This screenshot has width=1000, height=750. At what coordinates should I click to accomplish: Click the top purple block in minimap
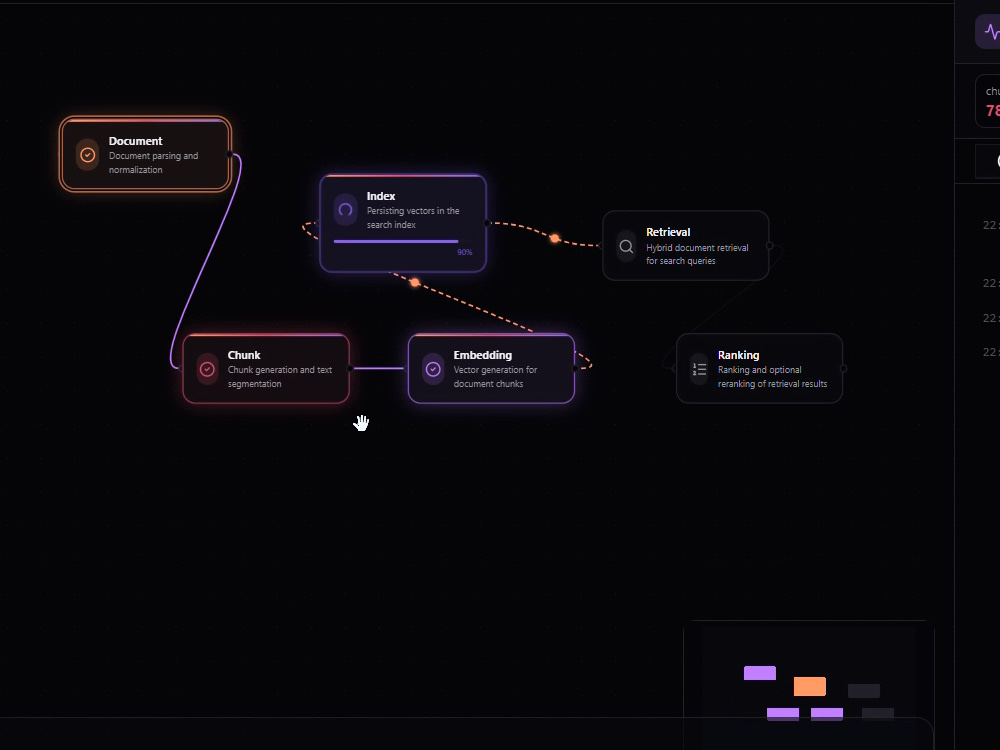760,673
